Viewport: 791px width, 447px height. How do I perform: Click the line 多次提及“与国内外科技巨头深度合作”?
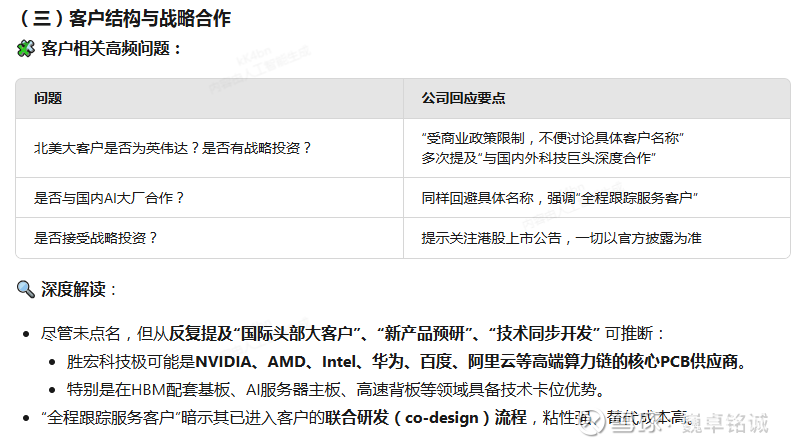tap(538, 158)
